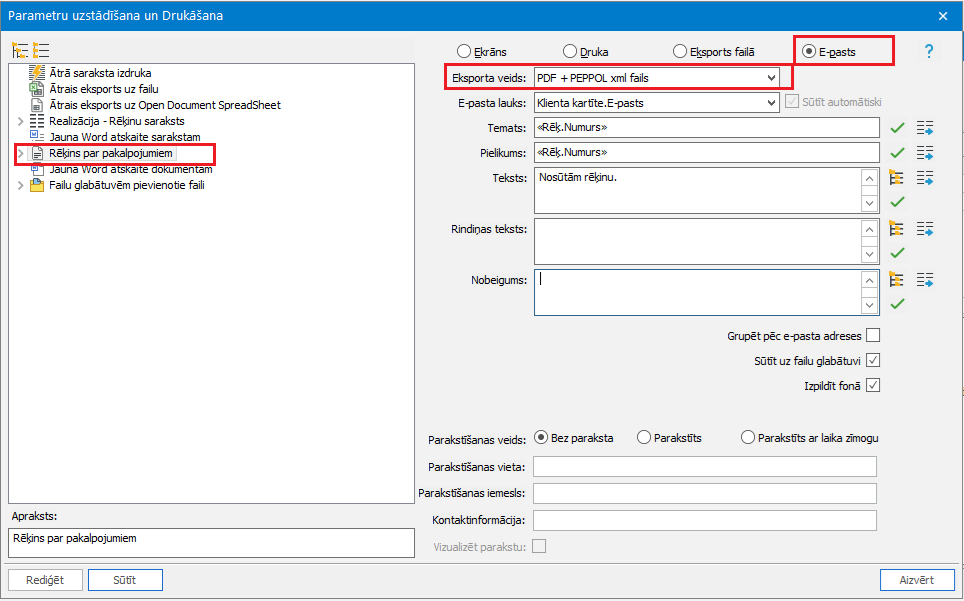Select the Druka radio button
Image resolution: width=964 pixels, height=601 pixels.
(570, 51)
